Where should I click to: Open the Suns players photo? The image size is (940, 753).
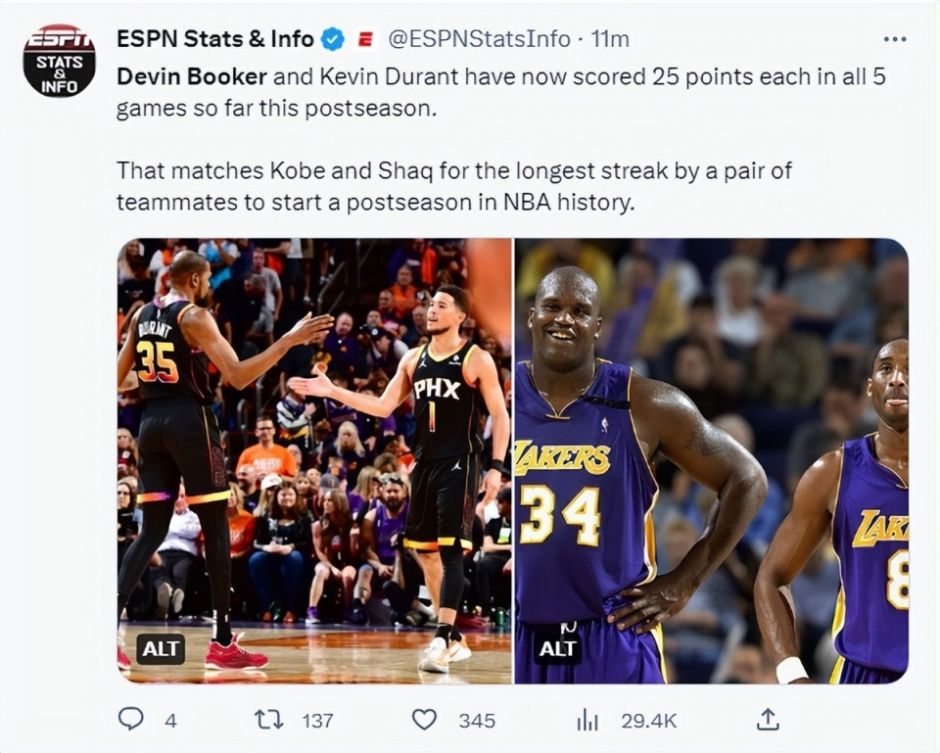[x=314, y=460]
